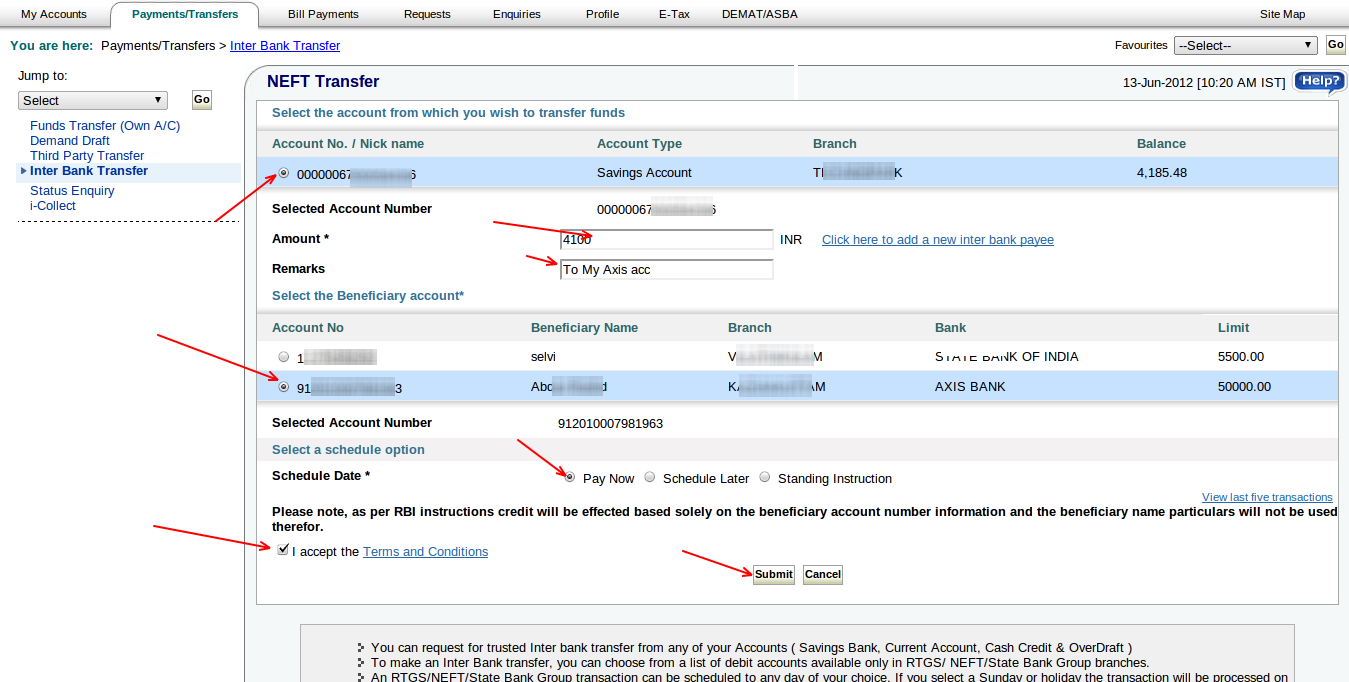Select the Savings Account source radio button
Viewport: 1349px width, 682px height.
click(x=284, y=173)
